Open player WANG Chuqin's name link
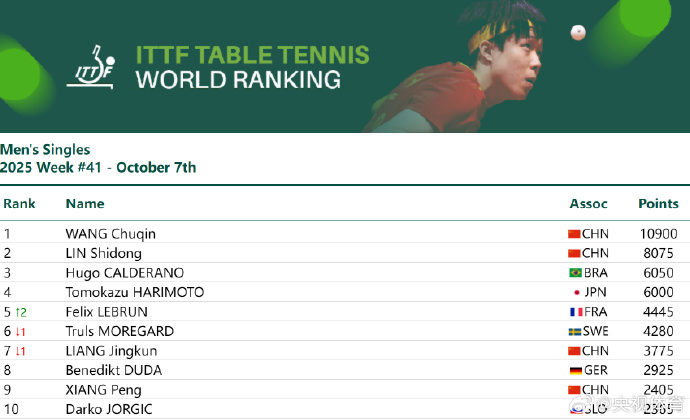This screenshot has width=690, height=420. pos(110,234)
